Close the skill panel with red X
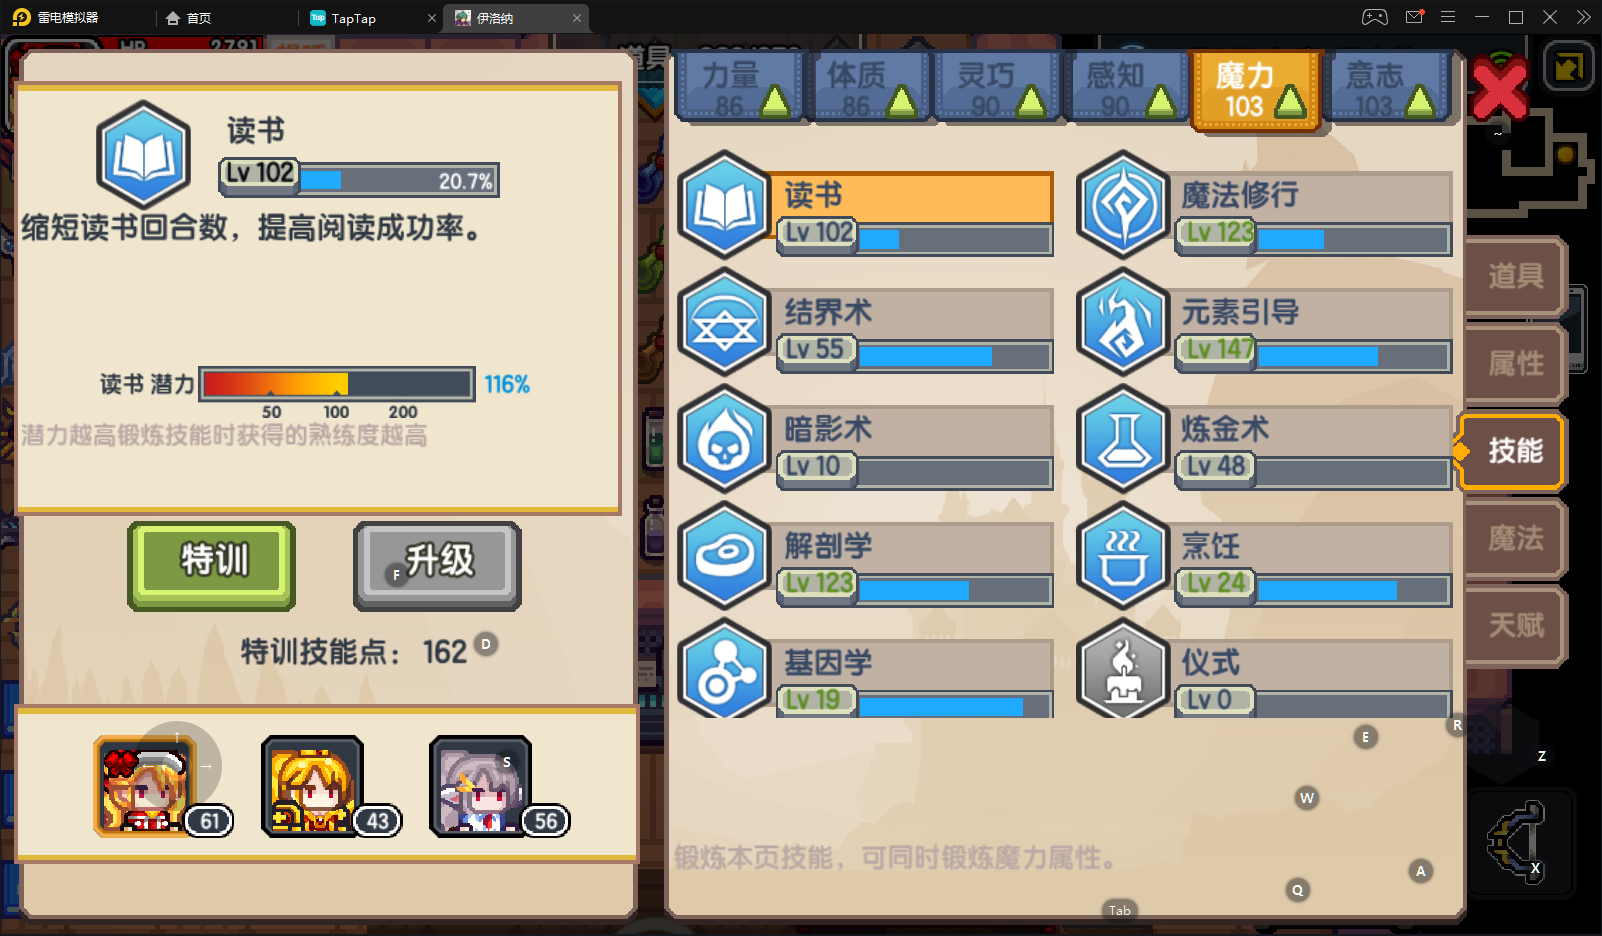The width and height of the screenshot is (1602, 936). pos(1499,88)
